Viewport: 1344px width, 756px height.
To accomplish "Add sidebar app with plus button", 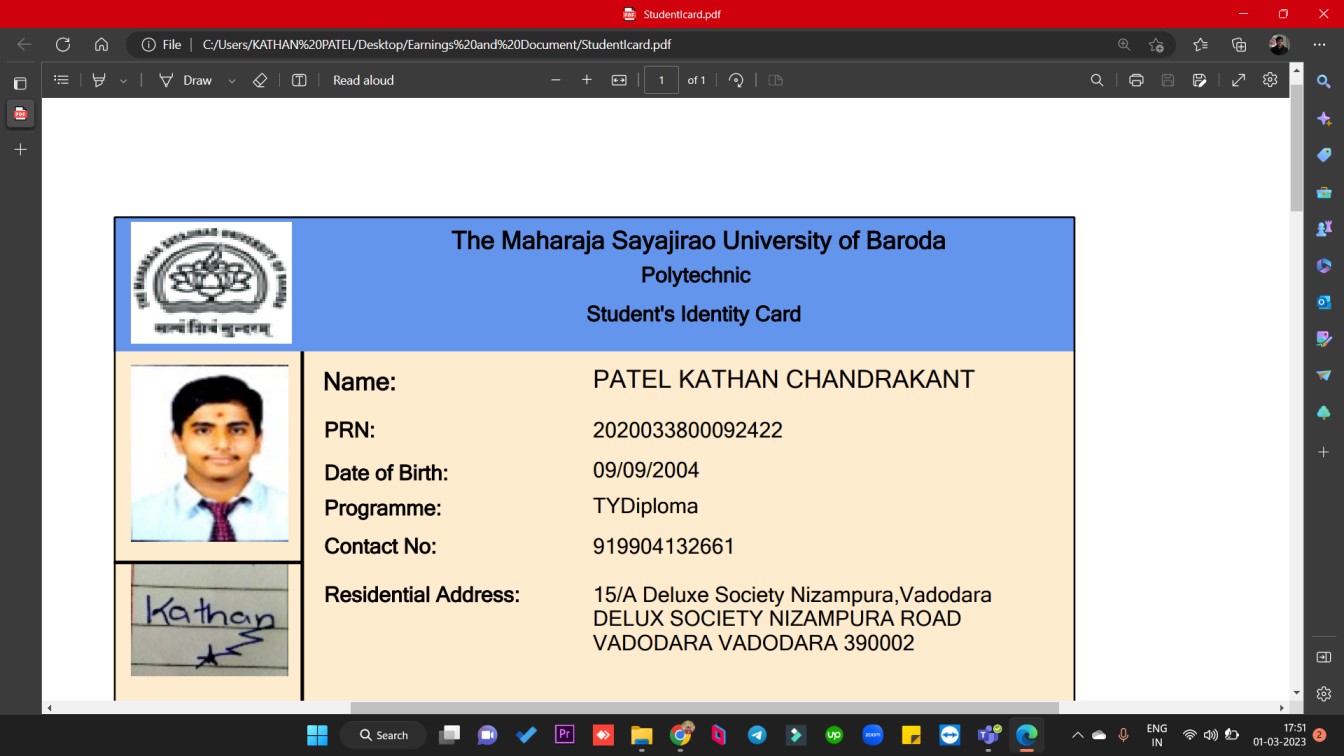I will (1324, 452).
